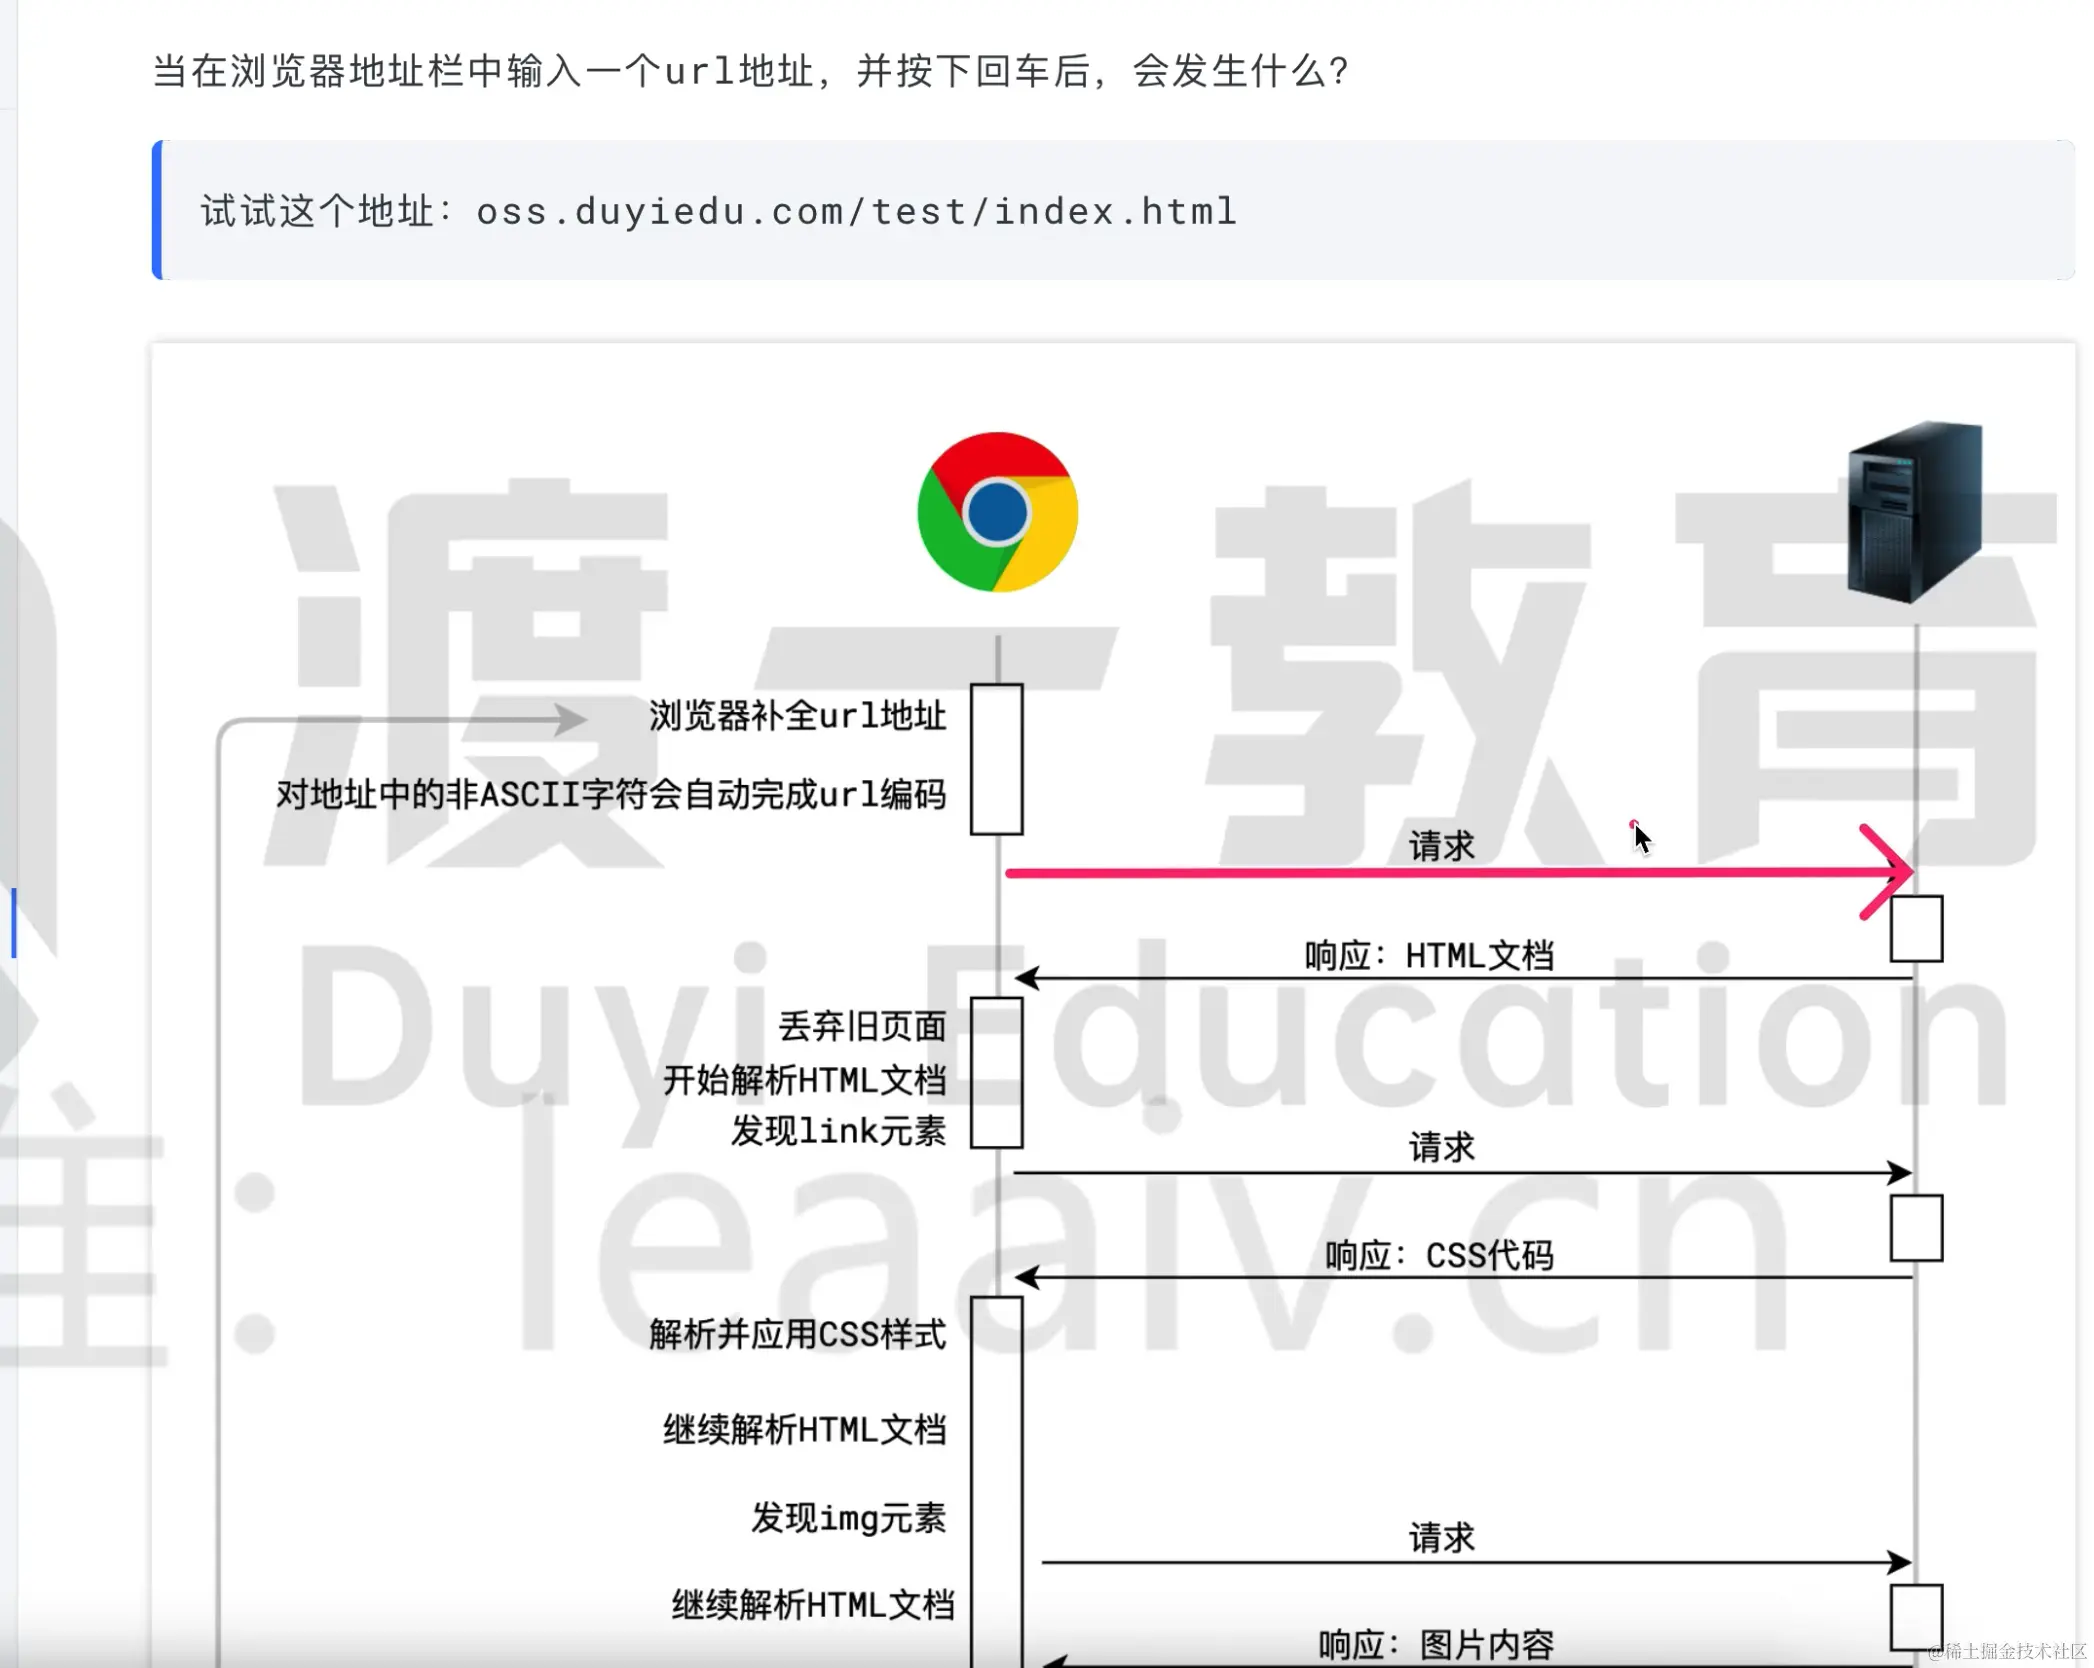Click the arrowhead of CSS代码 response line
Viewport: 2094px width, 1668px height.
click(x=1027, y=1277)
